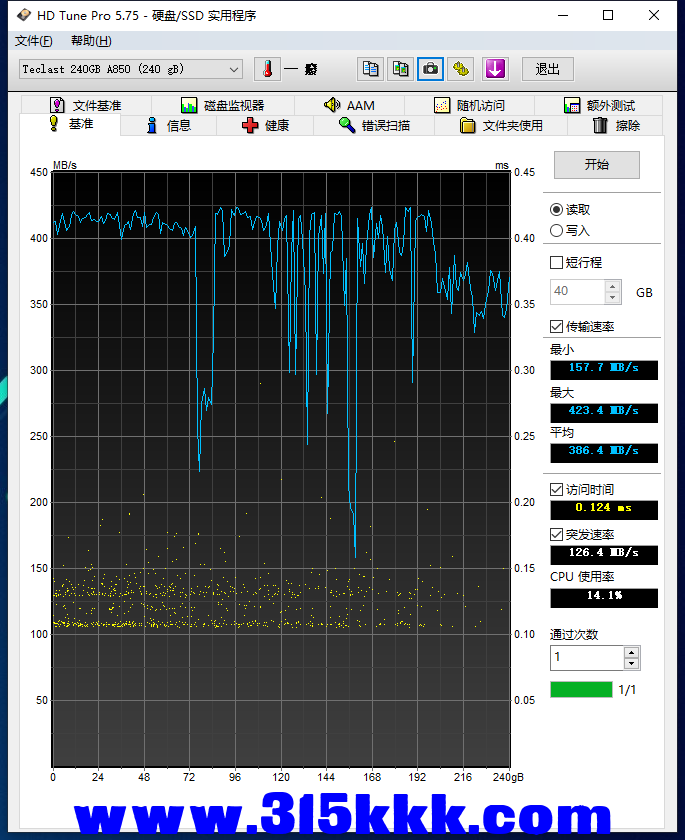Switch to 文件夹使用 tab
This screenshot has height=840, width=685.
[501, 125]
